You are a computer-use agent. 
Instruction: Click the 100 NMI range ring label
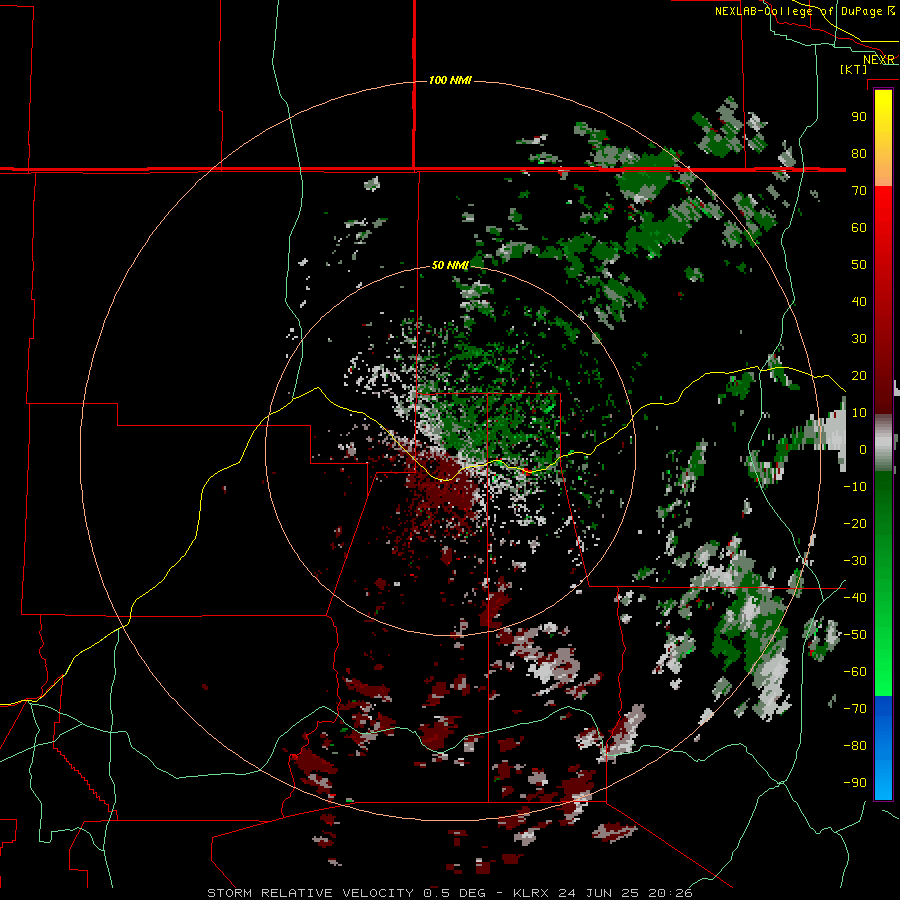(x=450, y=80)
